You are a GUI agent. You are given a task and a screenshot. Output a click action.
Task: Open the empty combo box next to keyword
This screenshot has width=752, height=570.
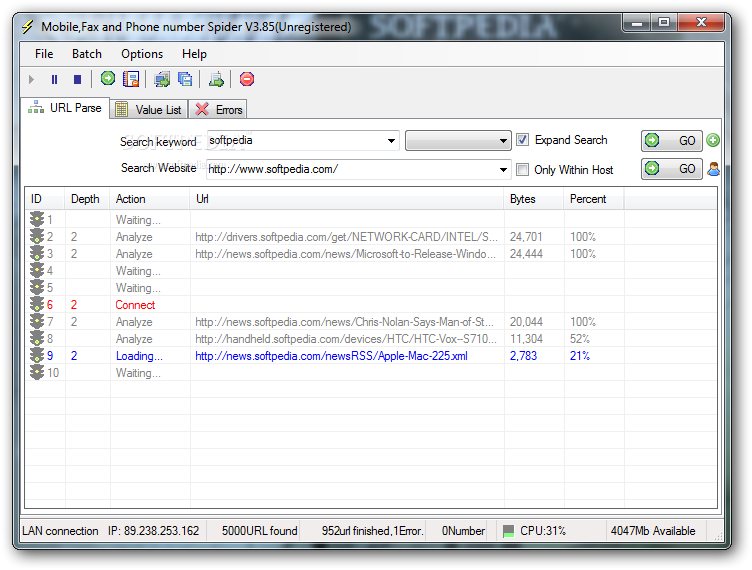click(x=458, y=141)
